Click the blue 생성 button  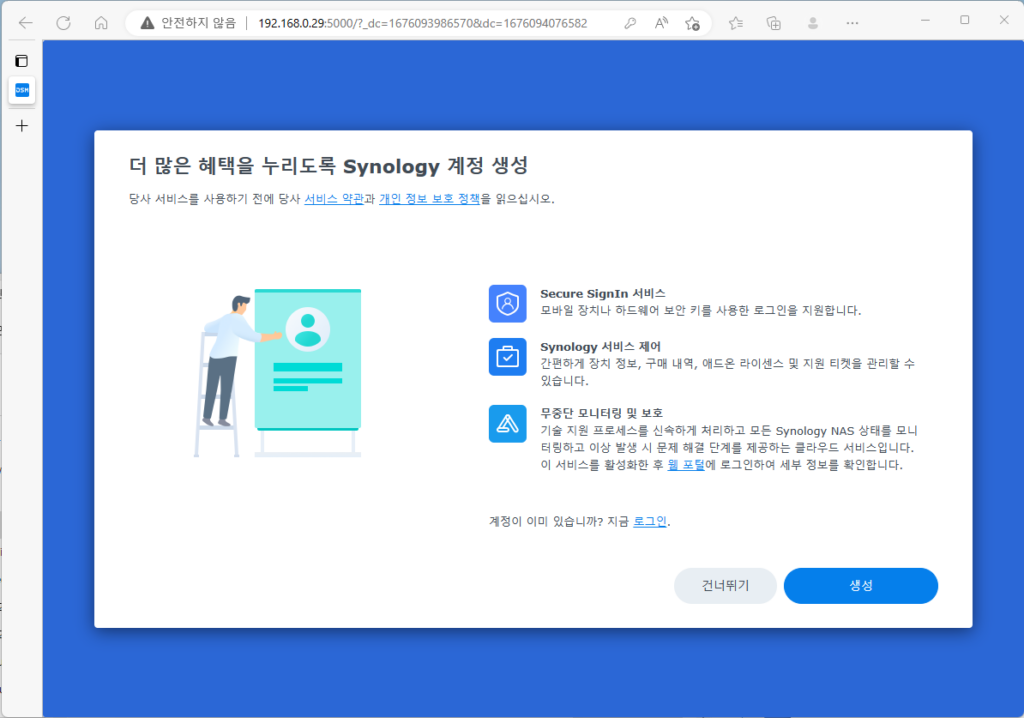click(x=861, y=585)
